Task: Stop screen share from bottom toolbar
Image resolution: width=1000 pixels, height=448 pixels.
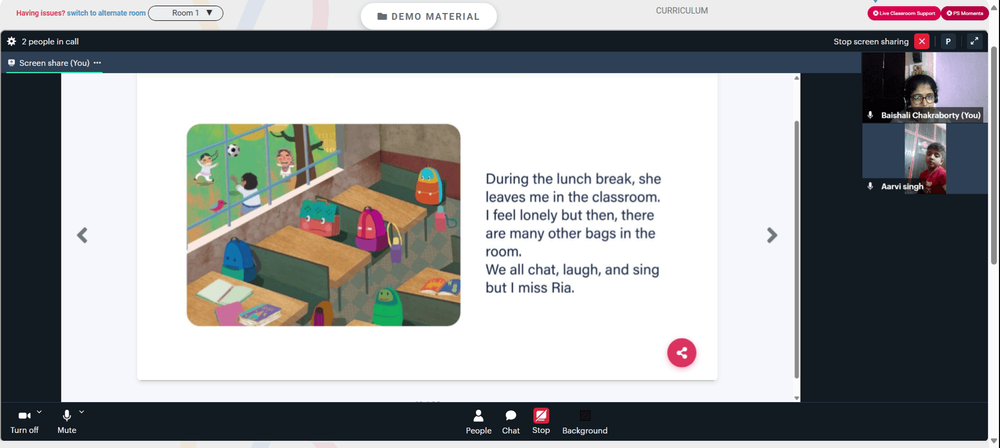Action: (541, 422)
